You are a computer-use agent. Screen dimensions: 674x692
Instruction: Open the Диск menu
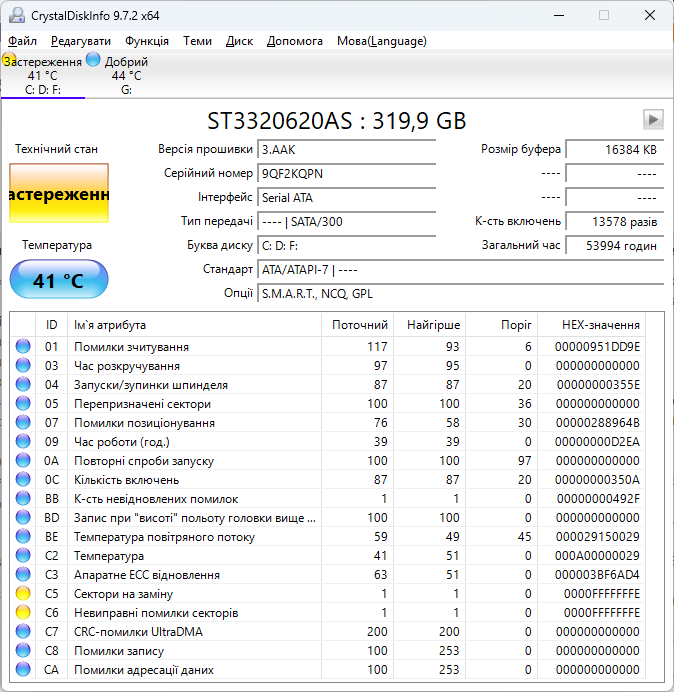pyautogui.click(x=239, y=41)
